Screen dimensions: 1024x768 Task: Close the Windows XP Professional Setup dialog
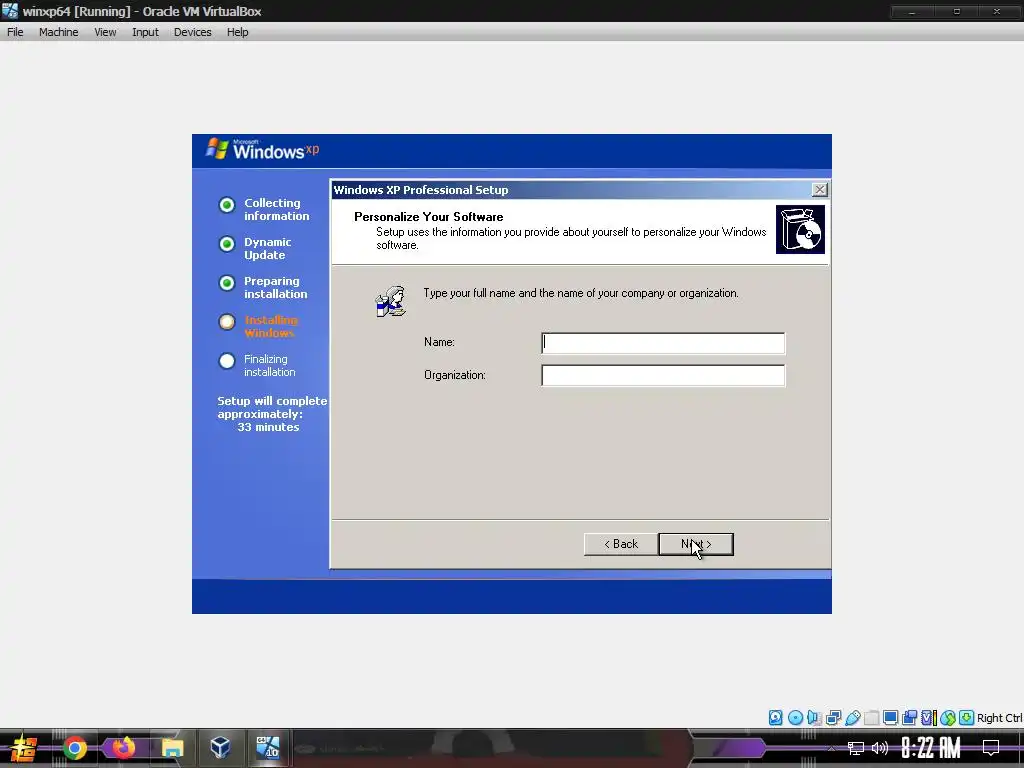click(820, 189)
